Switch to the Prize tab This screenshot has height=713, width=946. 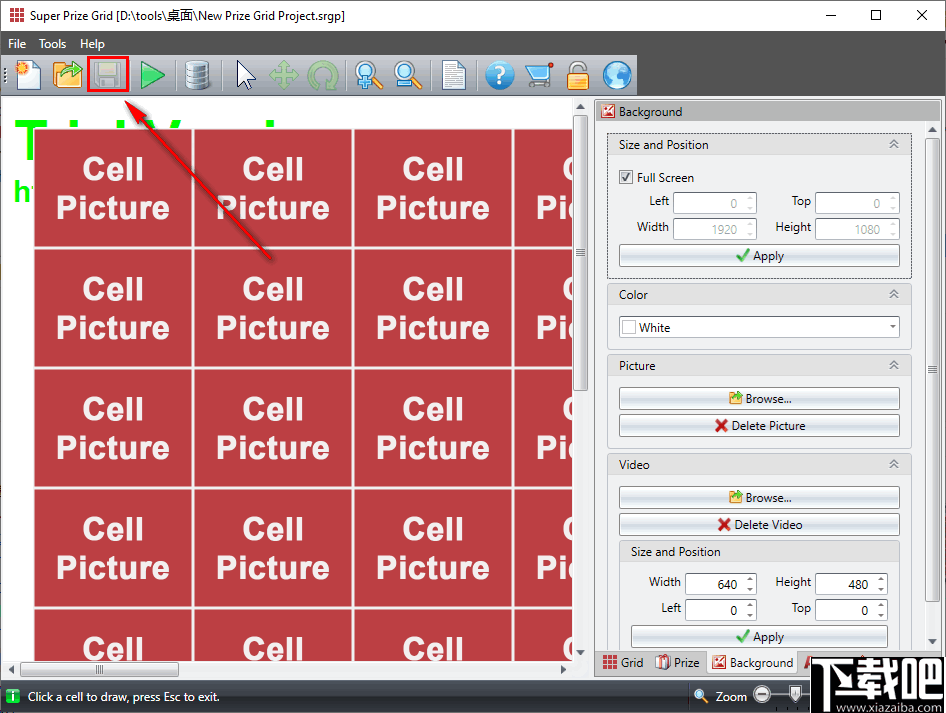(678, 662)
